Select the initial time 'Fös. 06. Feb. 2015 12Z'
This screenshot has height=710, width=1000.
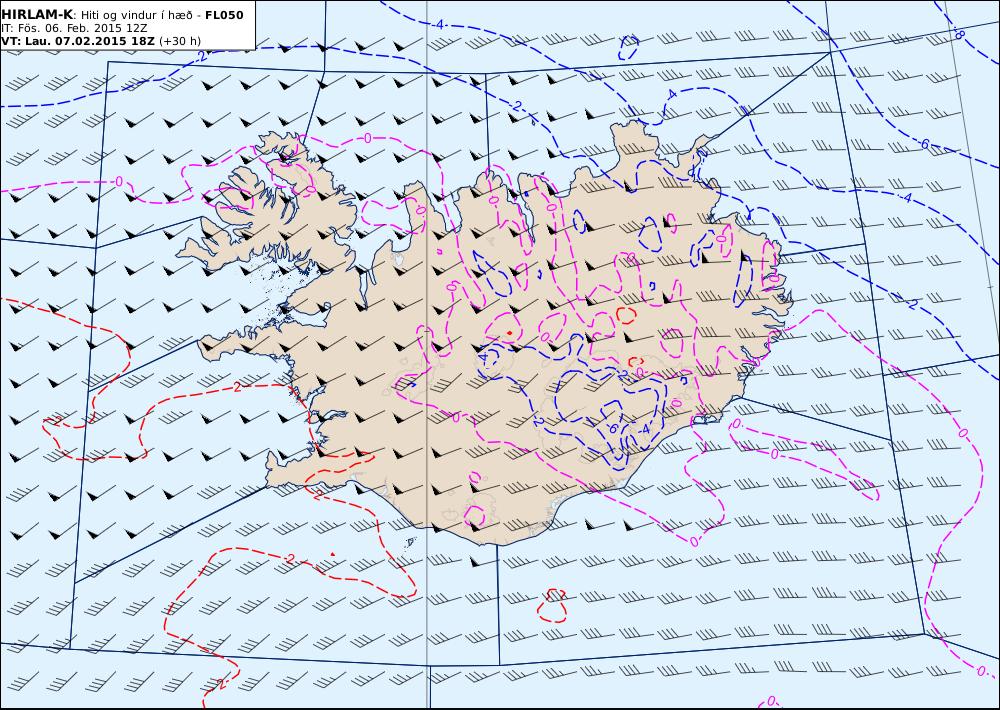tap(83, 29)
